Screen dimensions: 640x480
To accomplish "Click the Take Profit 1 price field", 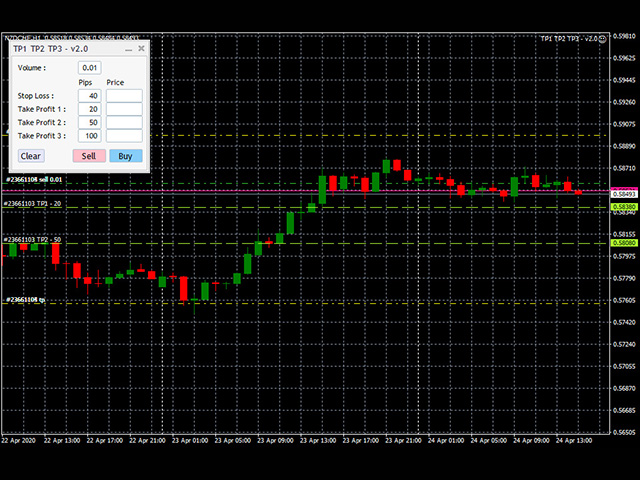I will (124, 109).
